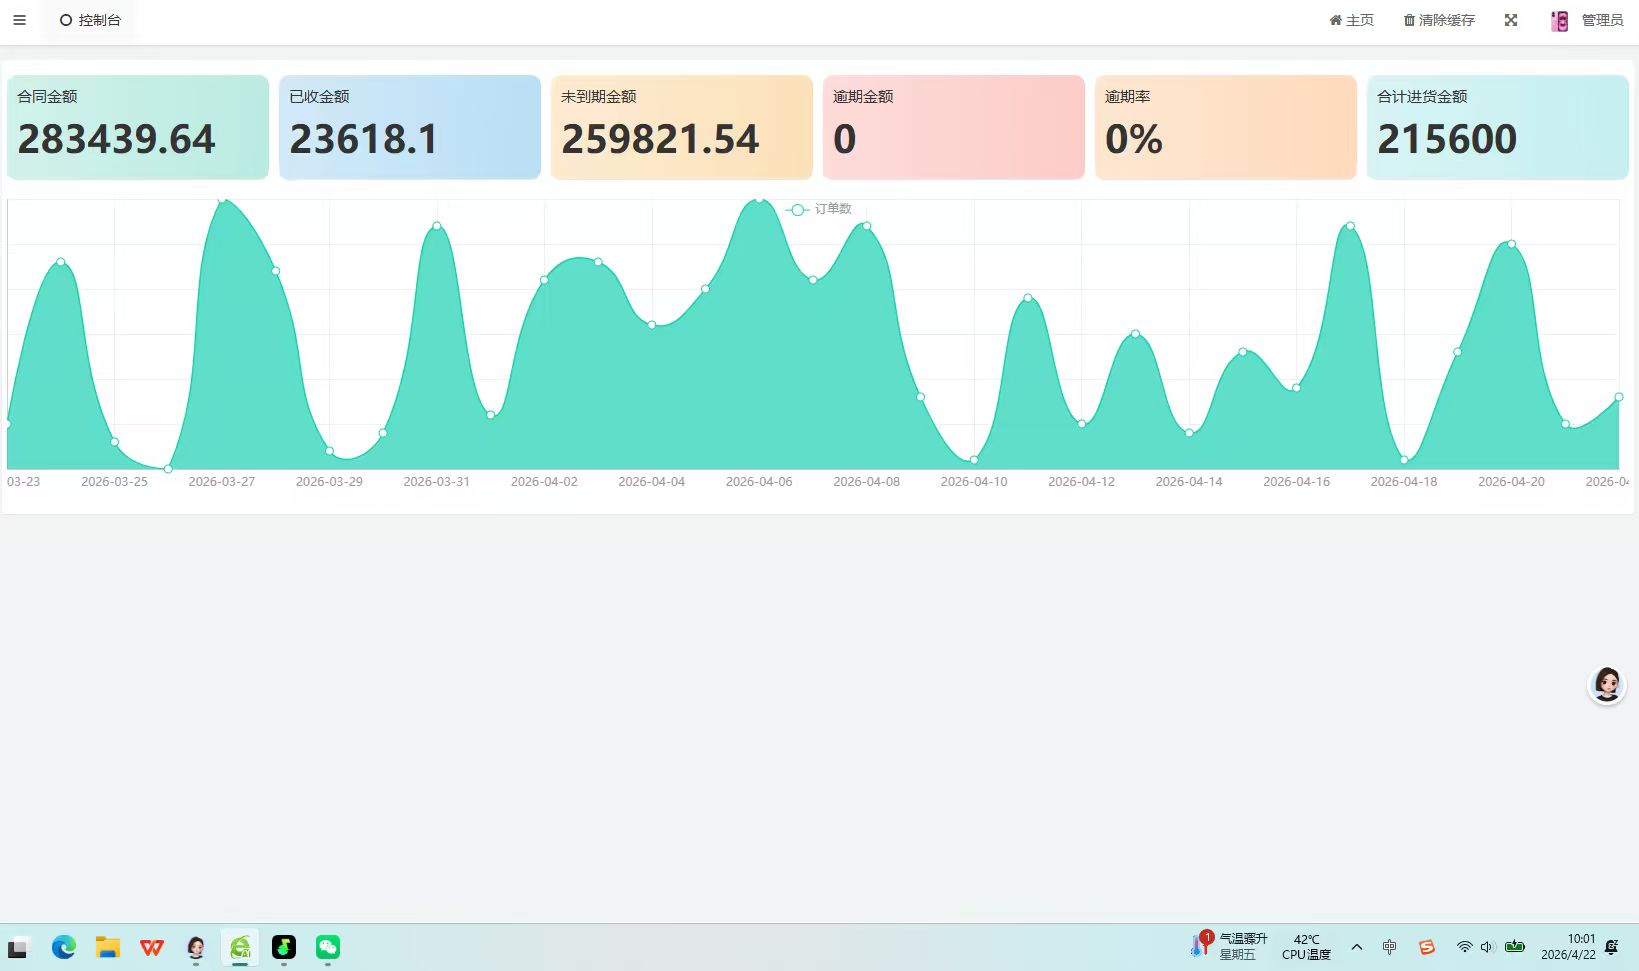The height and width of the screenshot is (971, 1639).
Task: Open WeChat from taskbar
Action: 328,947
